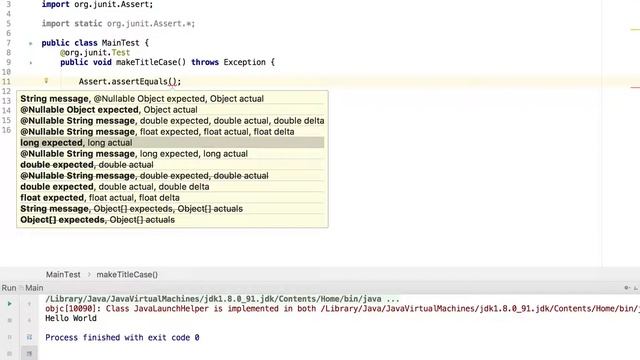The width and height of the screenshot is (640, 360).
Task: Select 'float expected, float actual, float delta' hint
Action: click(172, 198)
